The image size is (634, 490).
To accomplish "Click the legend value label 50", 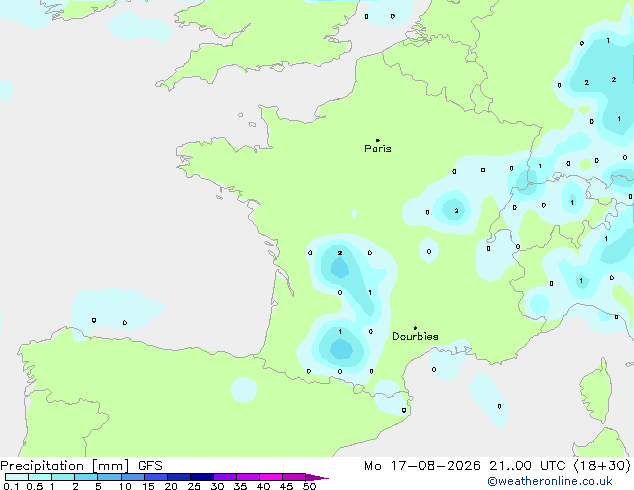I will pyautogui.click(x=309, y=486).
